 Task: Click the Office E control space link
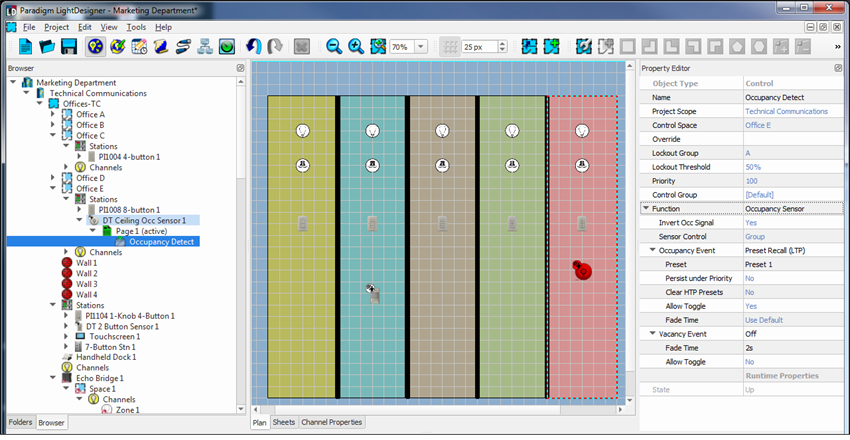point(759,125)
